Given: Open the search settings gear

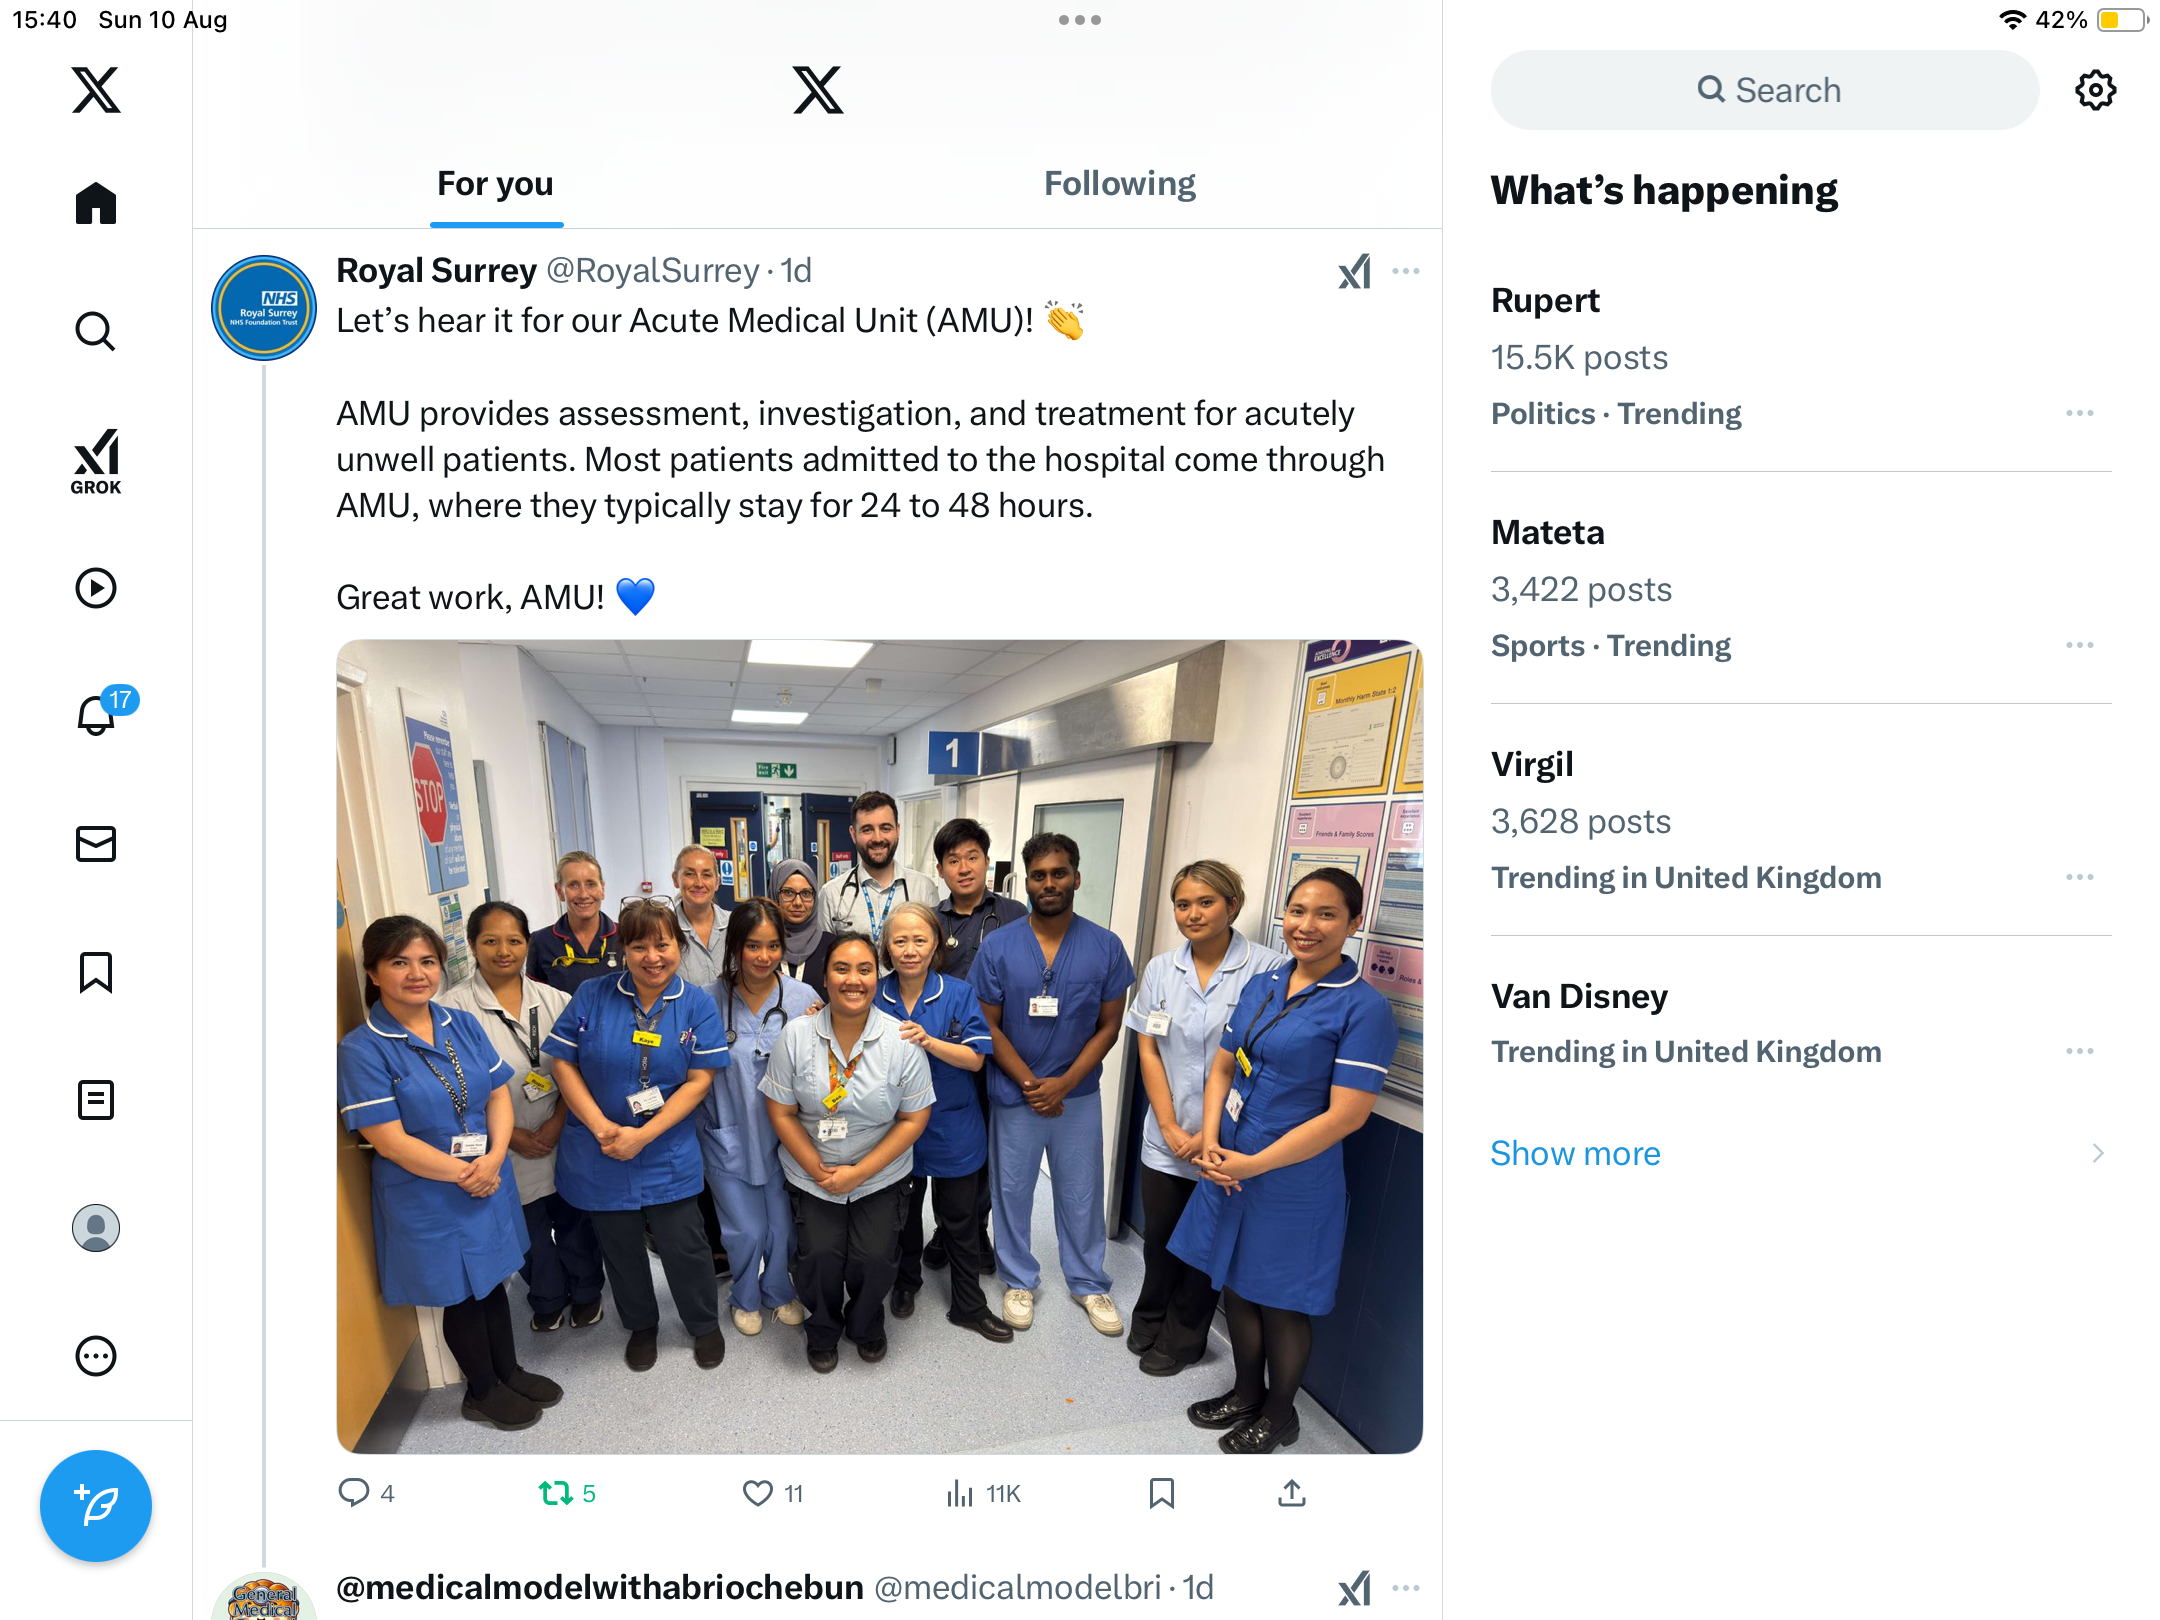Looking at the screenshot, I should (x=2095, y=90).
